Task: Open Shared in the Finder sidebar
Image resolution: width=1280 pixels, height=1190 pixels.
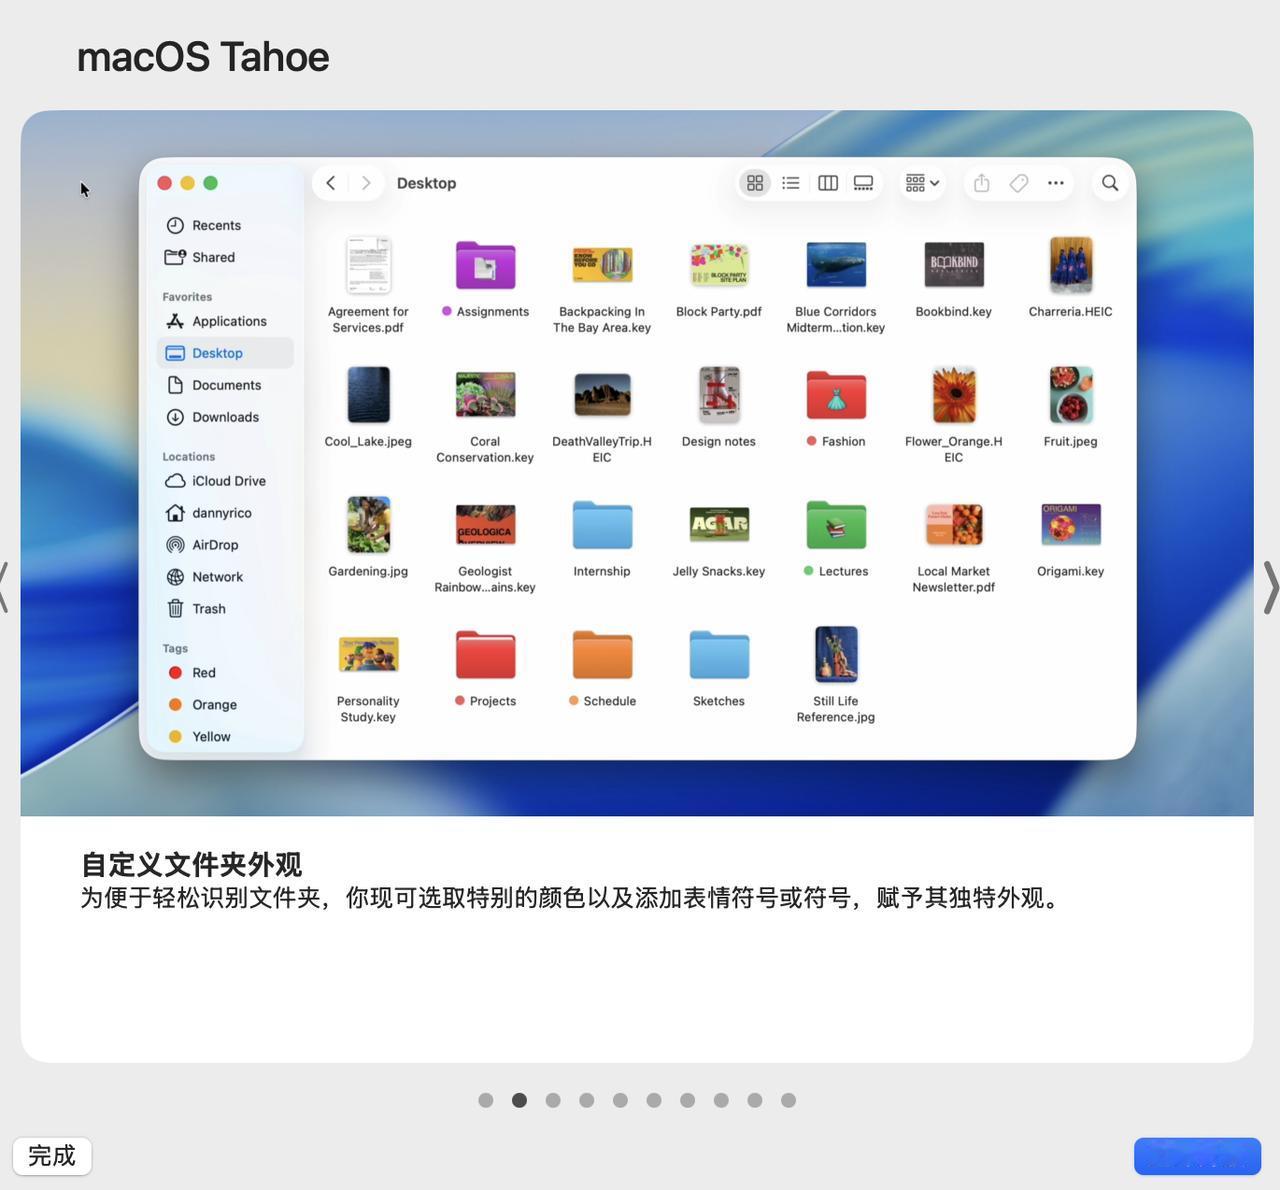Action: tap(225, 257)
